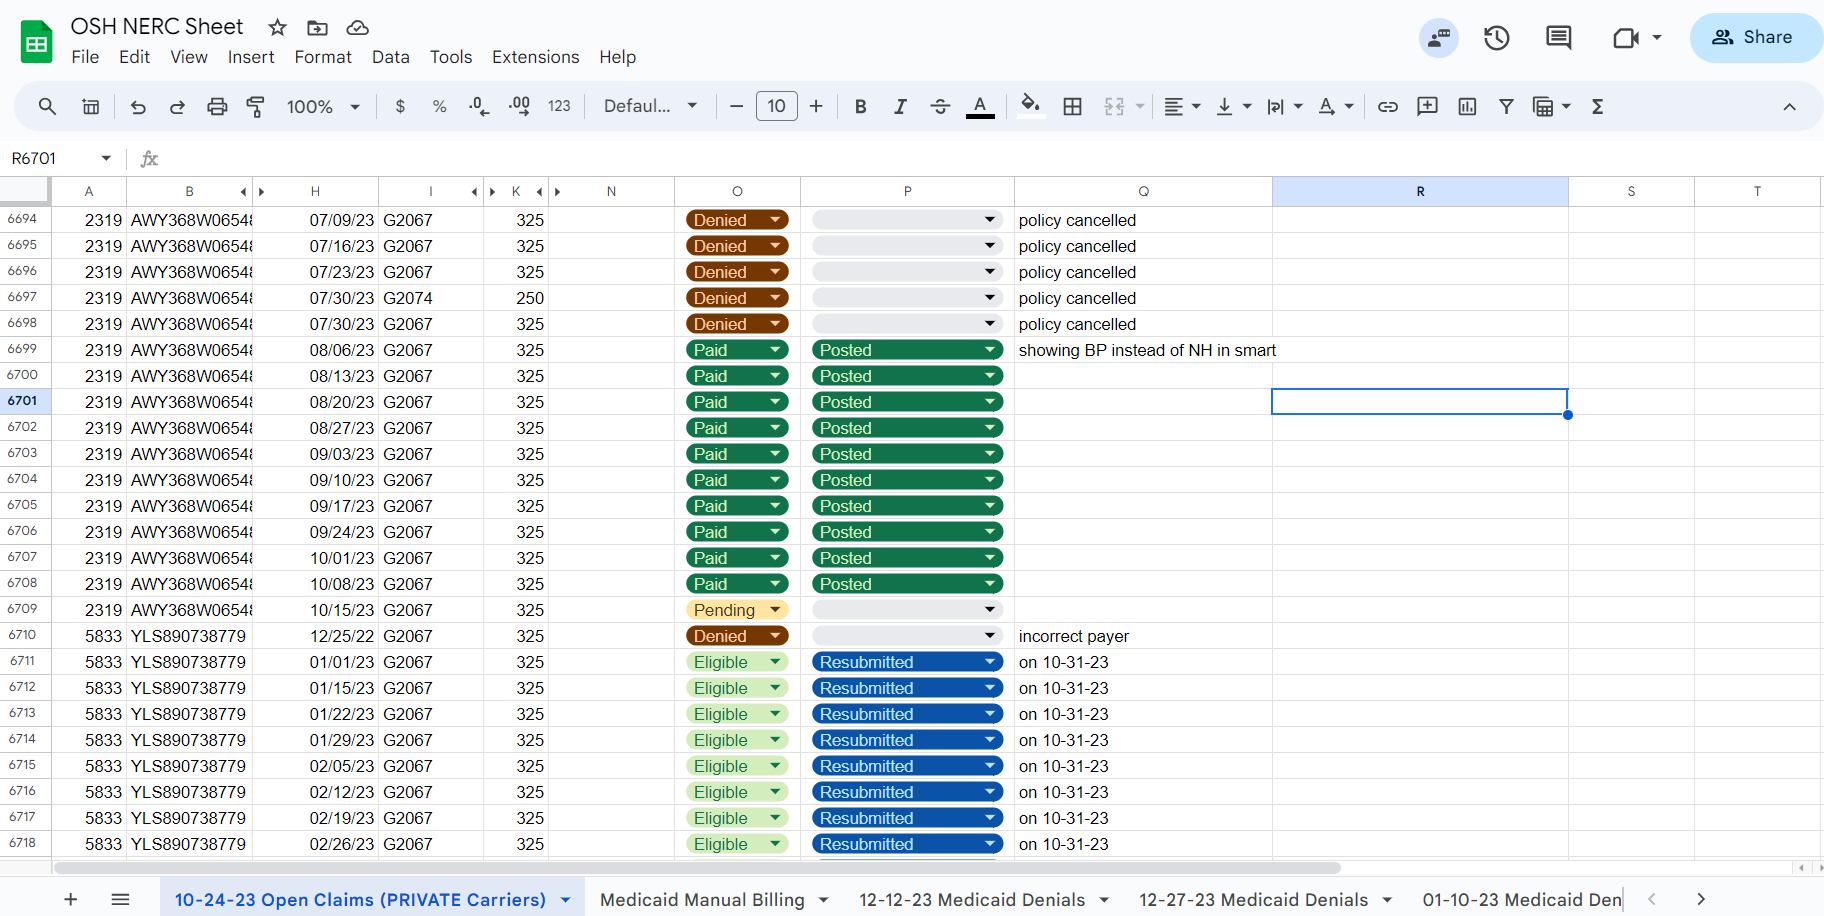Screen dimensions: 1824x916
Task: Open vertical align dropdown
Action: tap(1233, 106)
